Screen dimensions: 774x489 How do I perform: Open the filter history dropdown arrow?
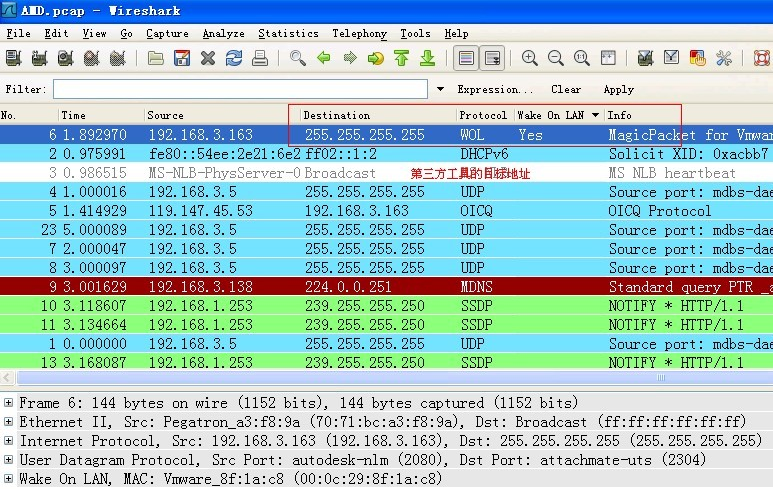click(x=440, y=89)
